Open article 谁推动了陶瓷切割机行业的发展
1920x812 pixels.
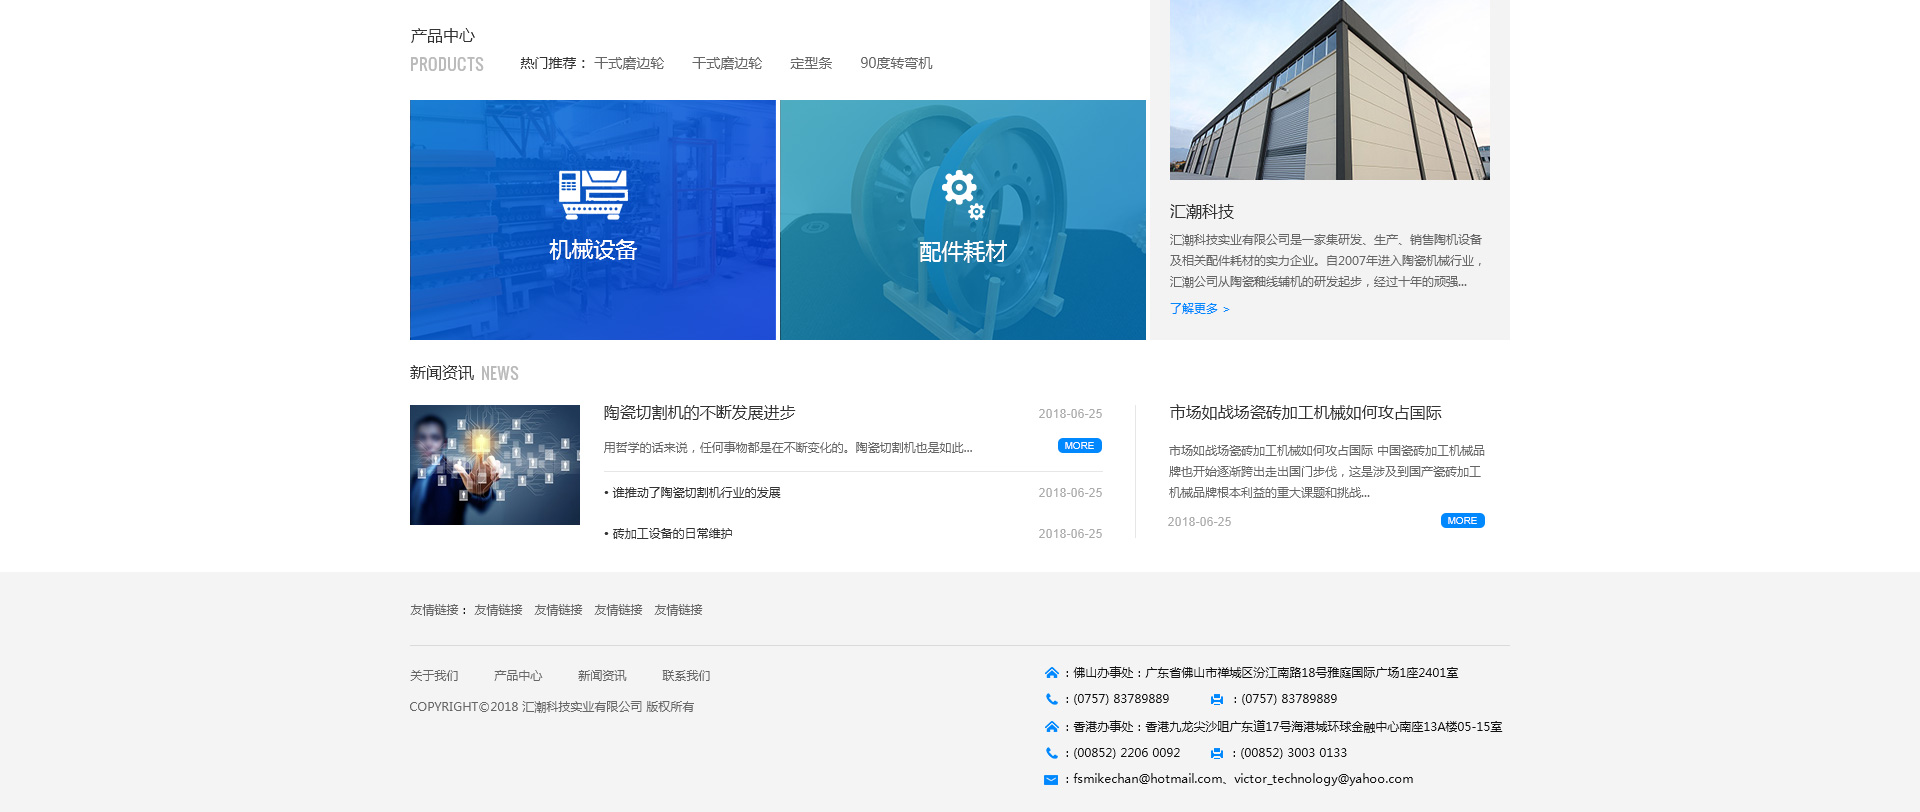point(696,493)
